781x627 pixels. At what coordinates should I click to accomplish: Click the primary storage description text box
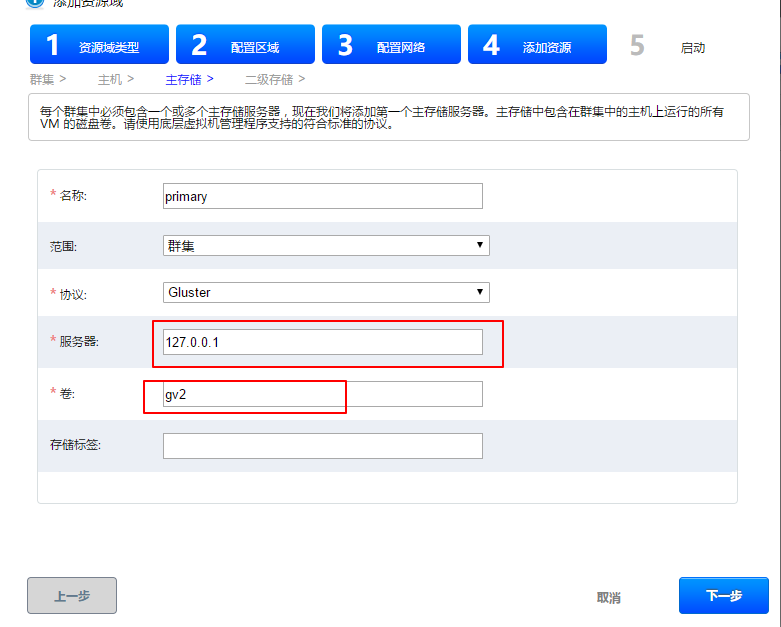pyautogui.click(x=388, y=118)
